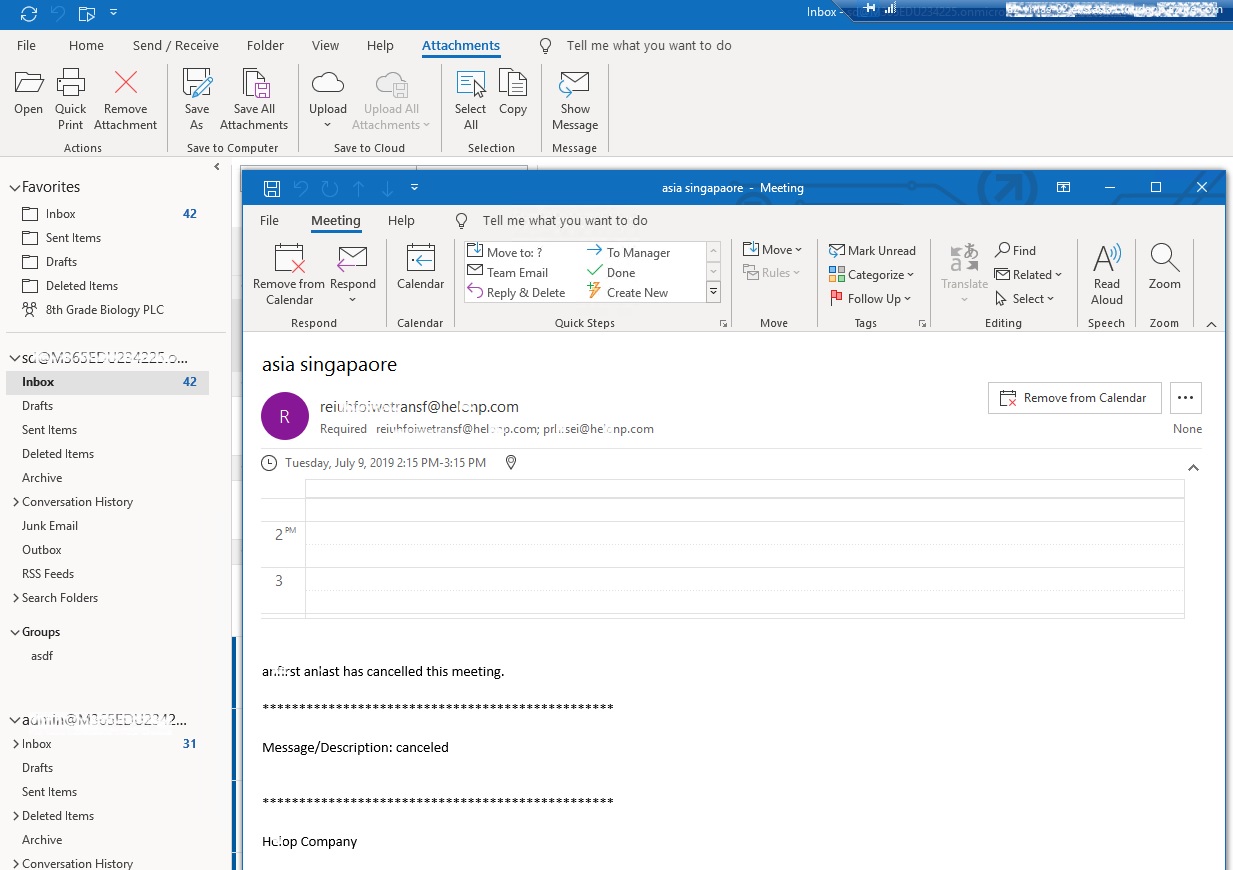Open the More options ellipsis menu
Image resolution: width=1233 pixels, height=870 pixels.
pos(1186,397)
